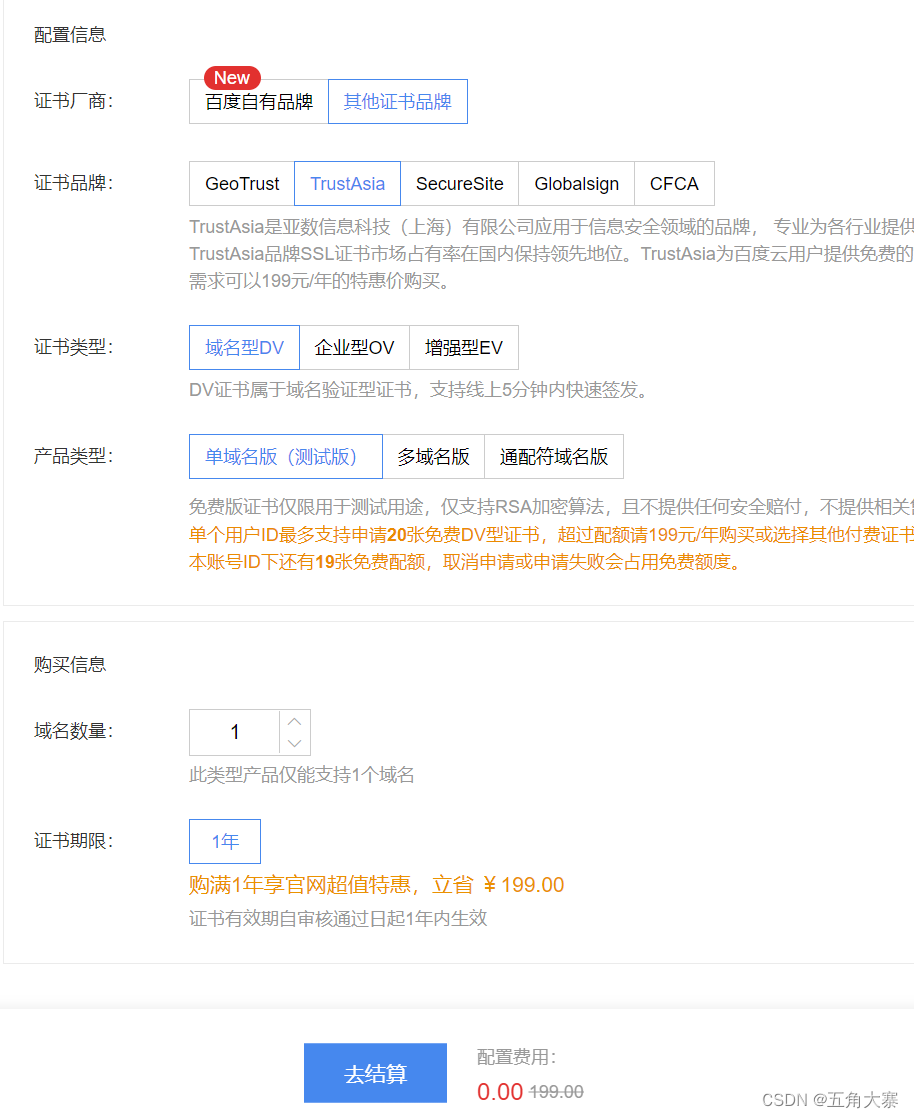This screenshot has width=914, height=1118.
Task: Choose GeoTrust certificate brand
Action: (242, 183)
